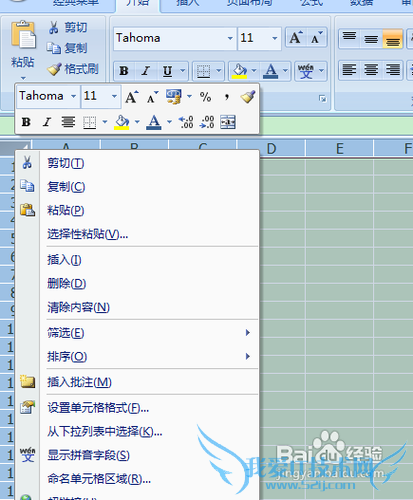This screenshot has height=500, width=413.
Task: Select Paste 粘贴(P) from context menu
Action: click(137, 210)
